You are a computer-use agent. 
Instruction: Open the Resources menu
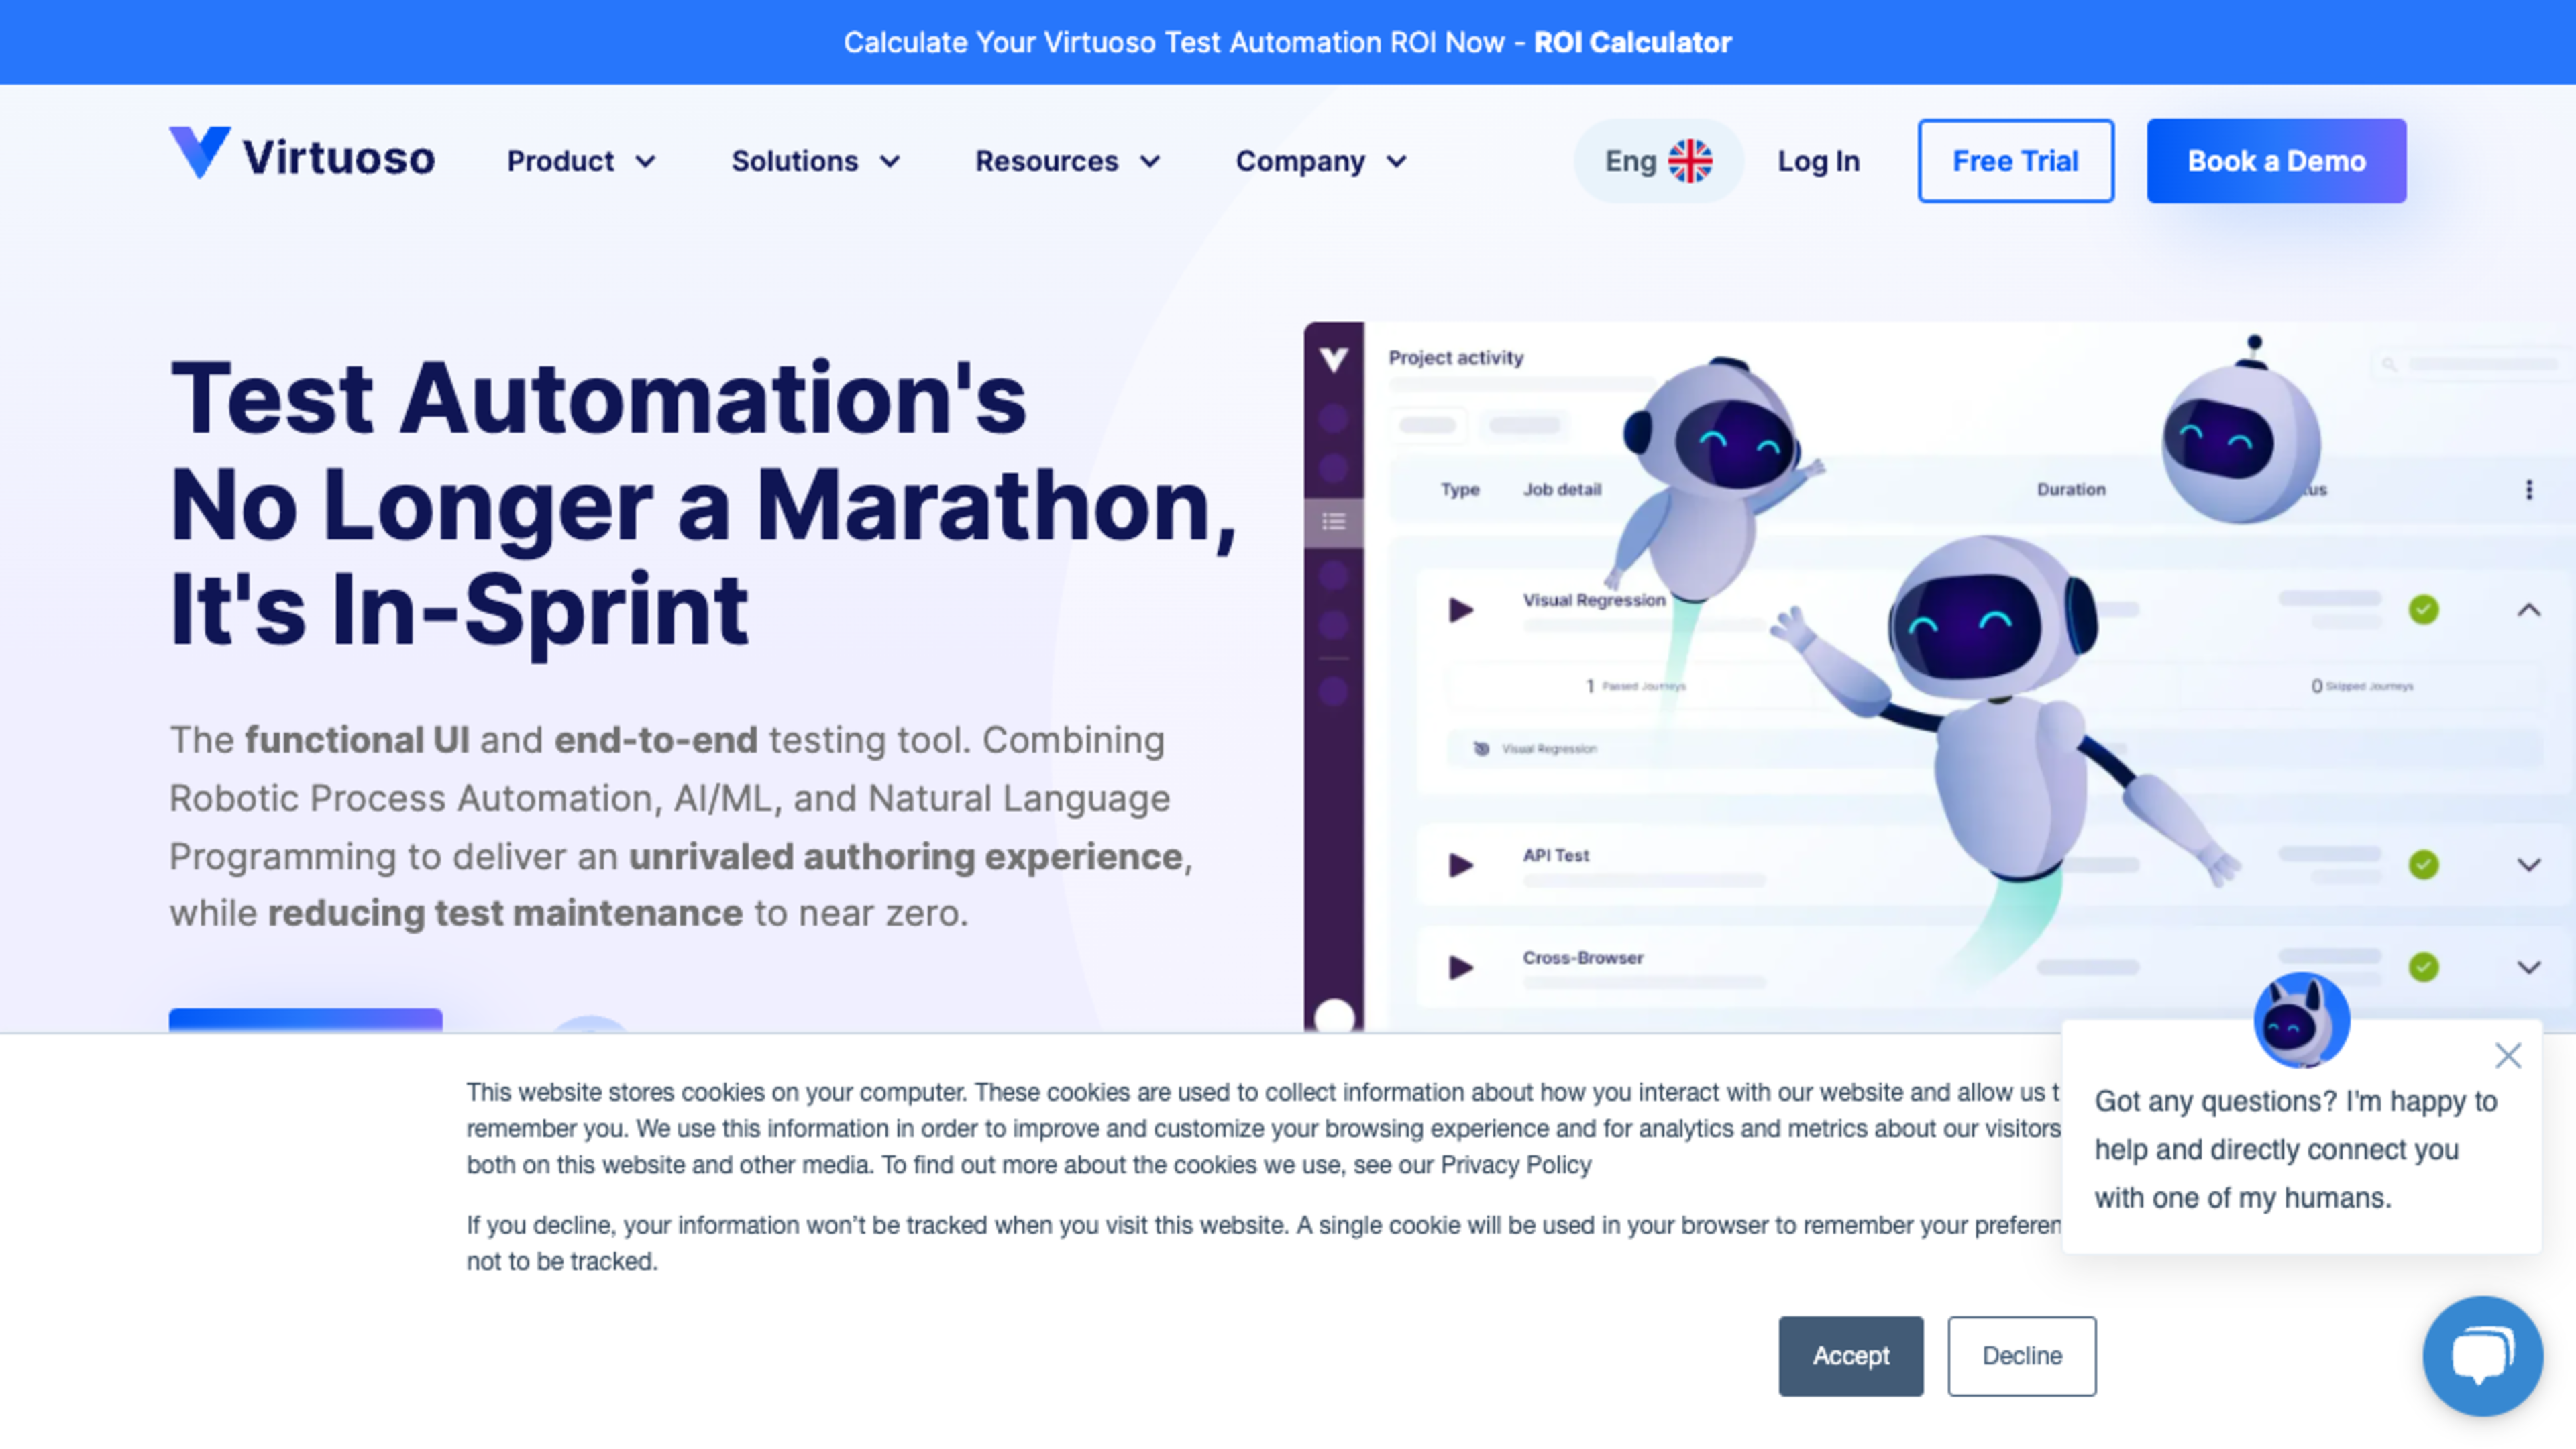1067,161
